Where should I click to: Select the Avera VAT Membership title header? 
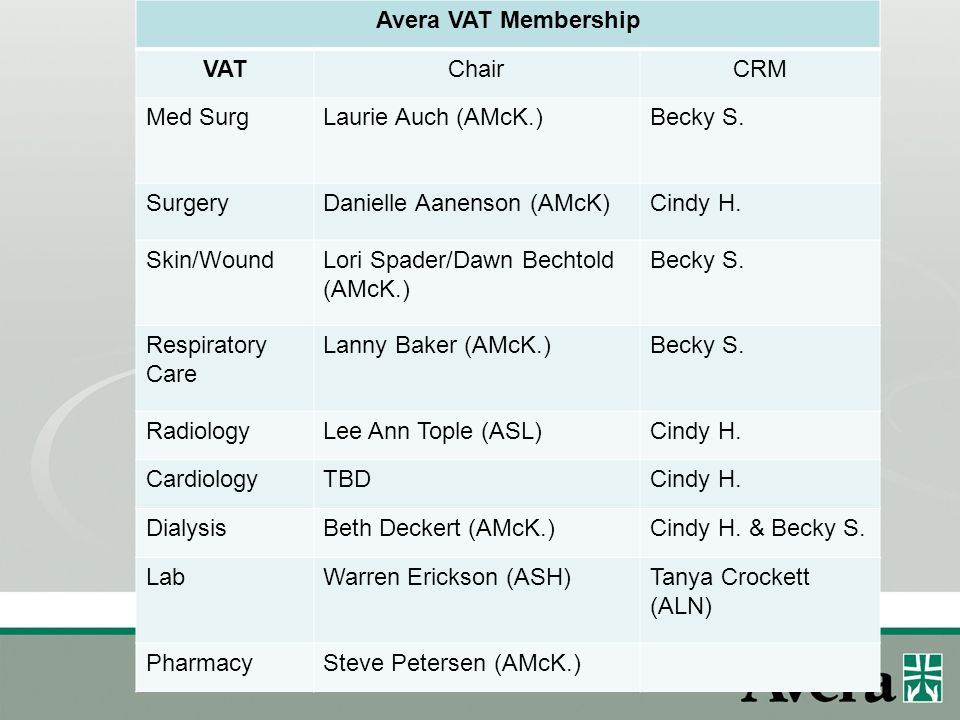point(508,20)
